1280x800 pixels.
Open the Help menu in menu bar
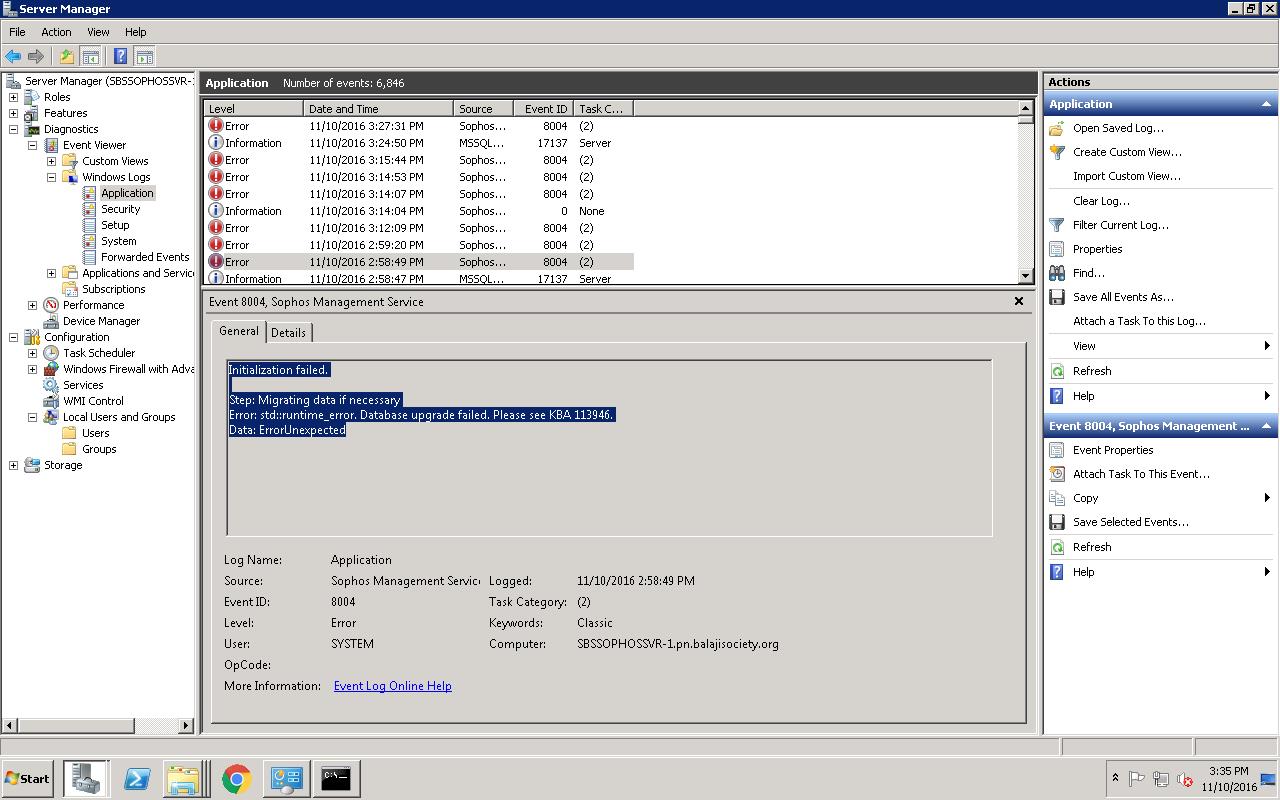tap(135, 32)
